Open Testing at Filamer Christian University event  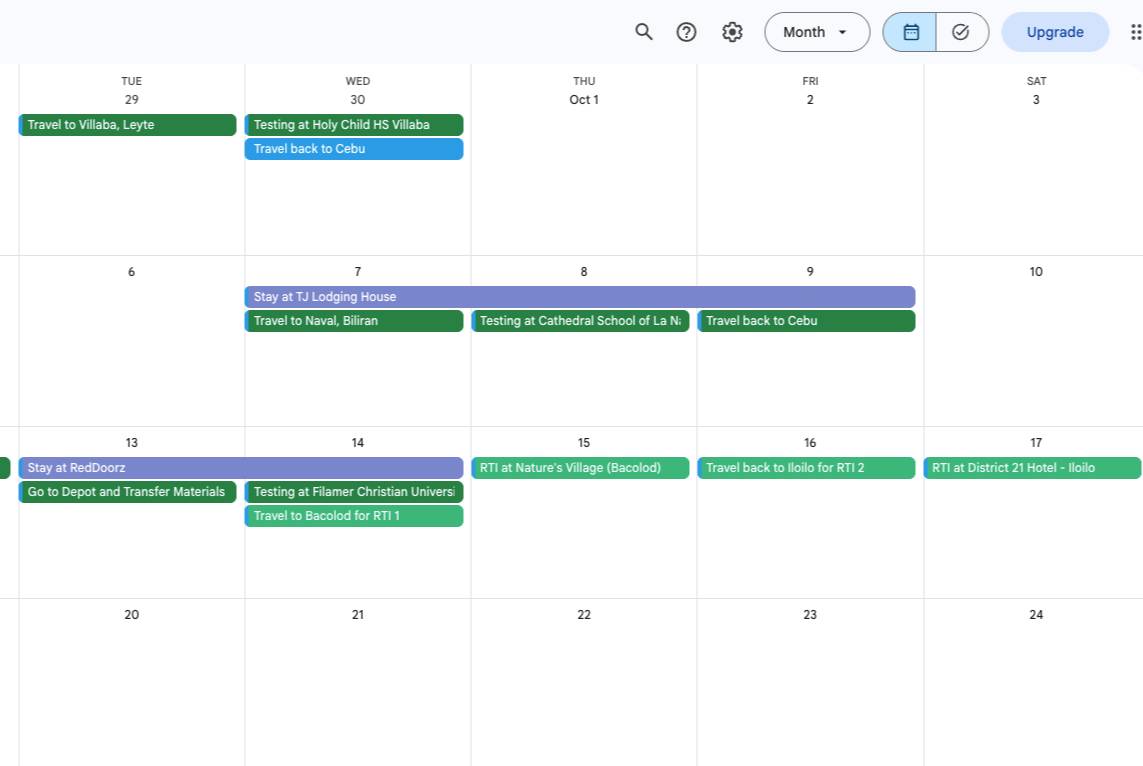[x=354, y=492]
